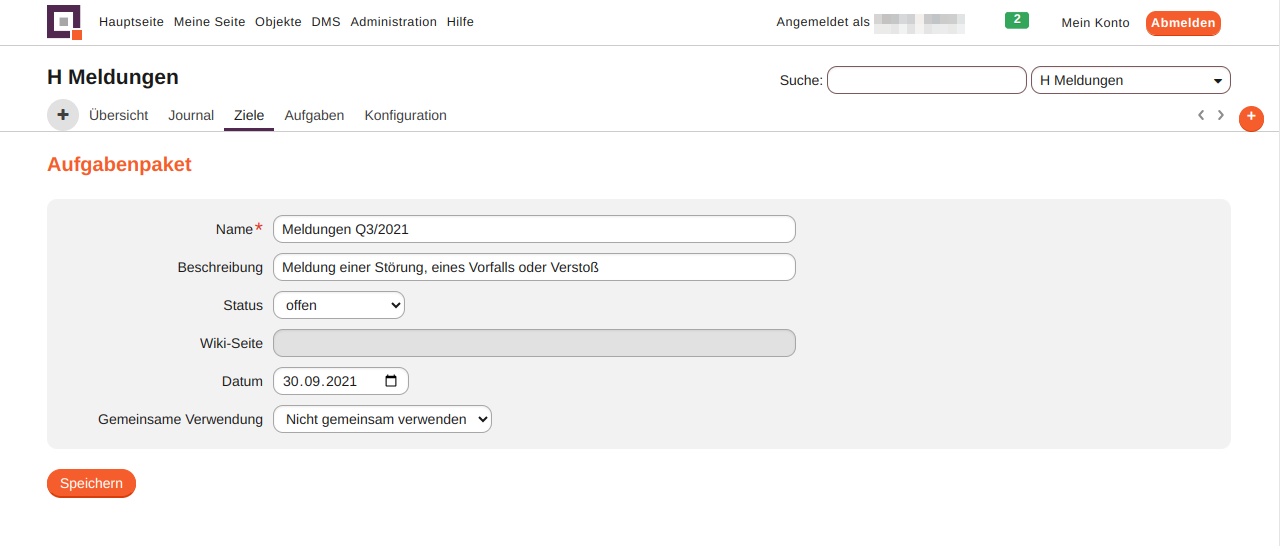The height and width of the screenshot is (546, 1280).
Task: Open the Administration menu
Action: [393, 22]
